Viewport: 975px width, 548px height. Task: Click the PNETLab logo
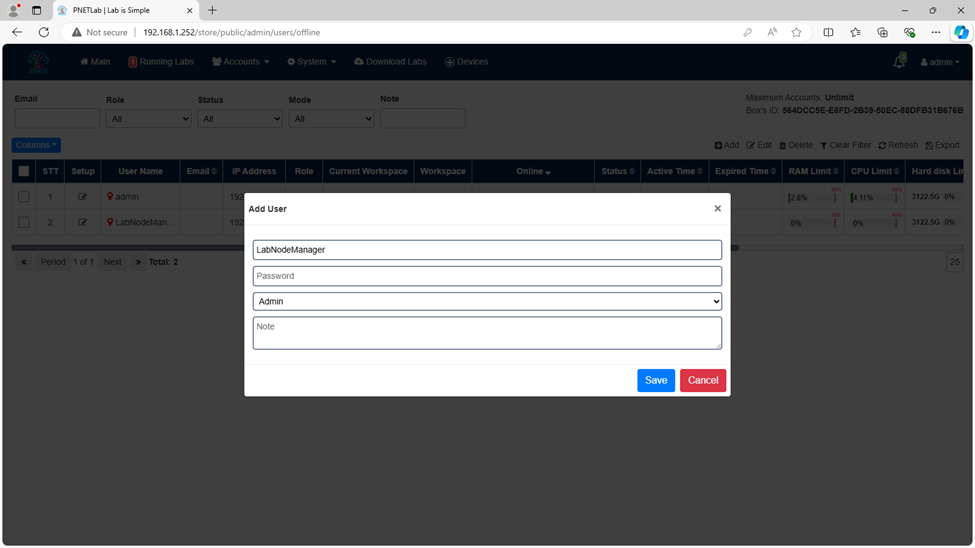38,62
